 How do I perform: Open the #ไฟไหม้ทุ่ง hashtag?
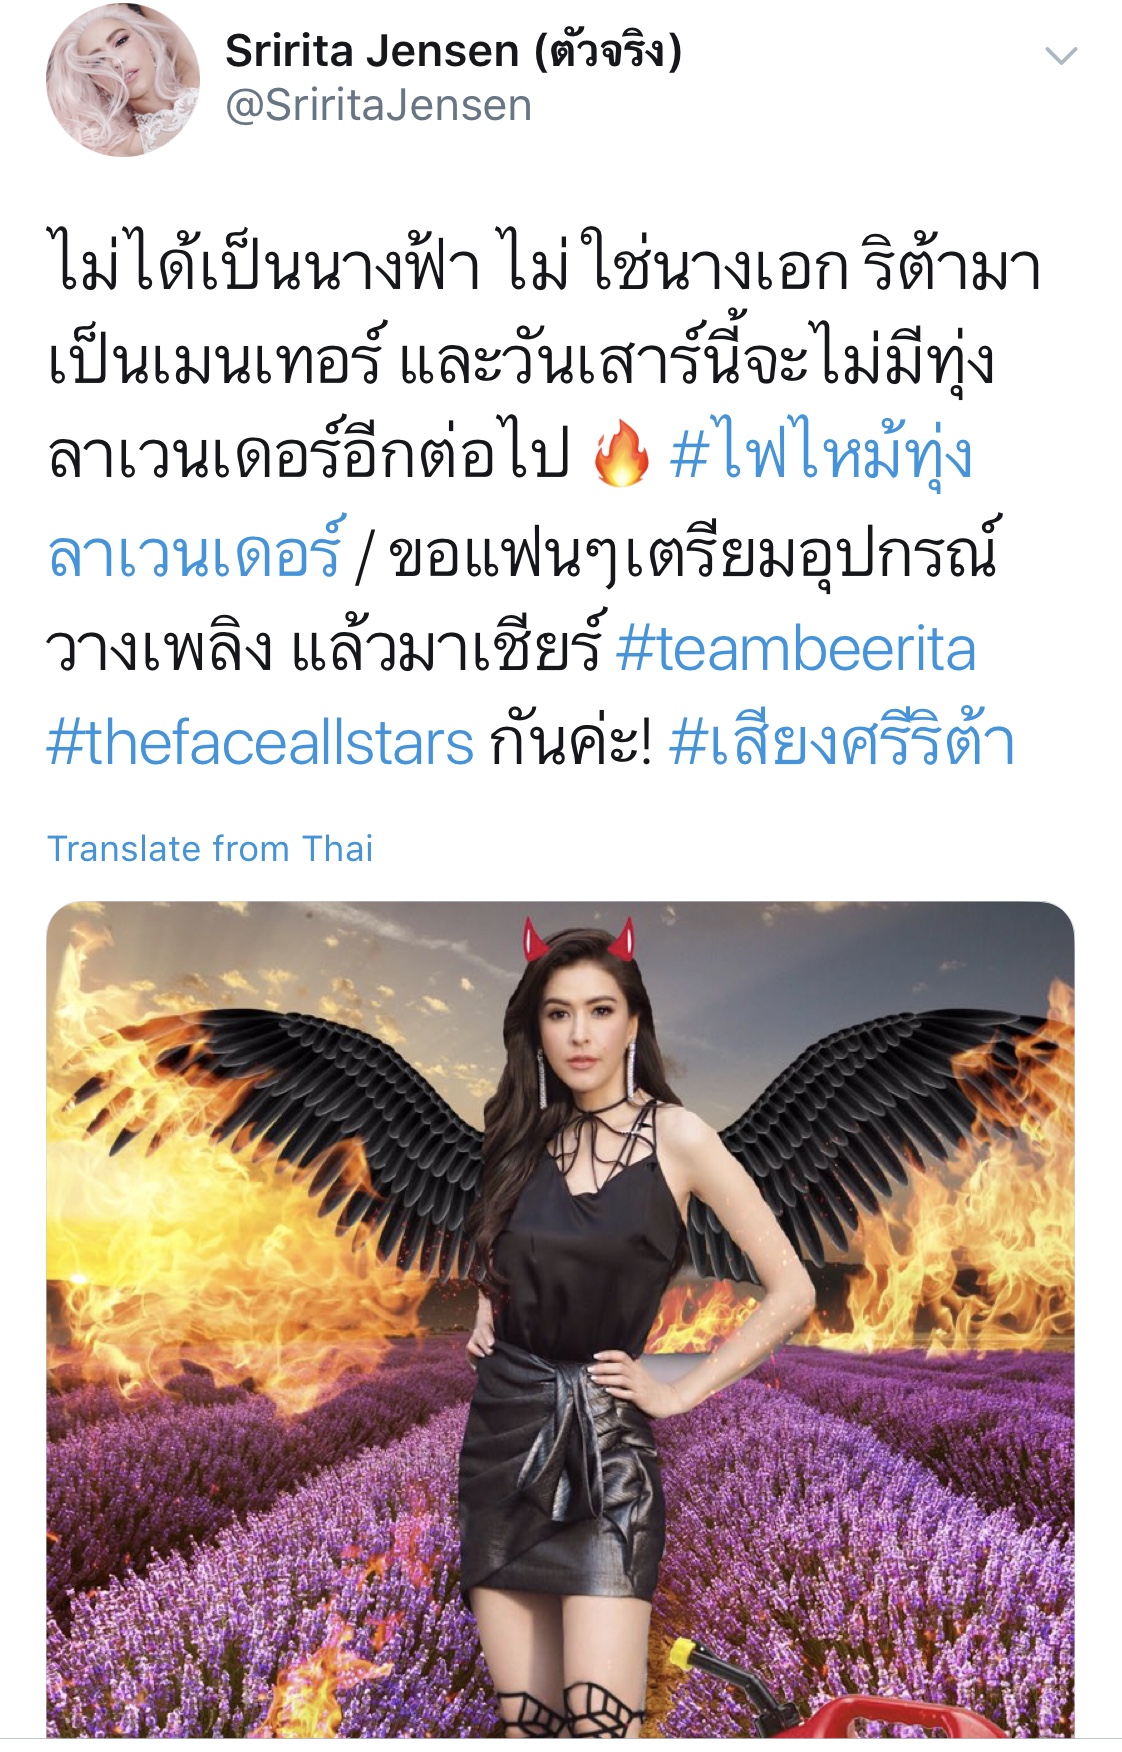821,453
